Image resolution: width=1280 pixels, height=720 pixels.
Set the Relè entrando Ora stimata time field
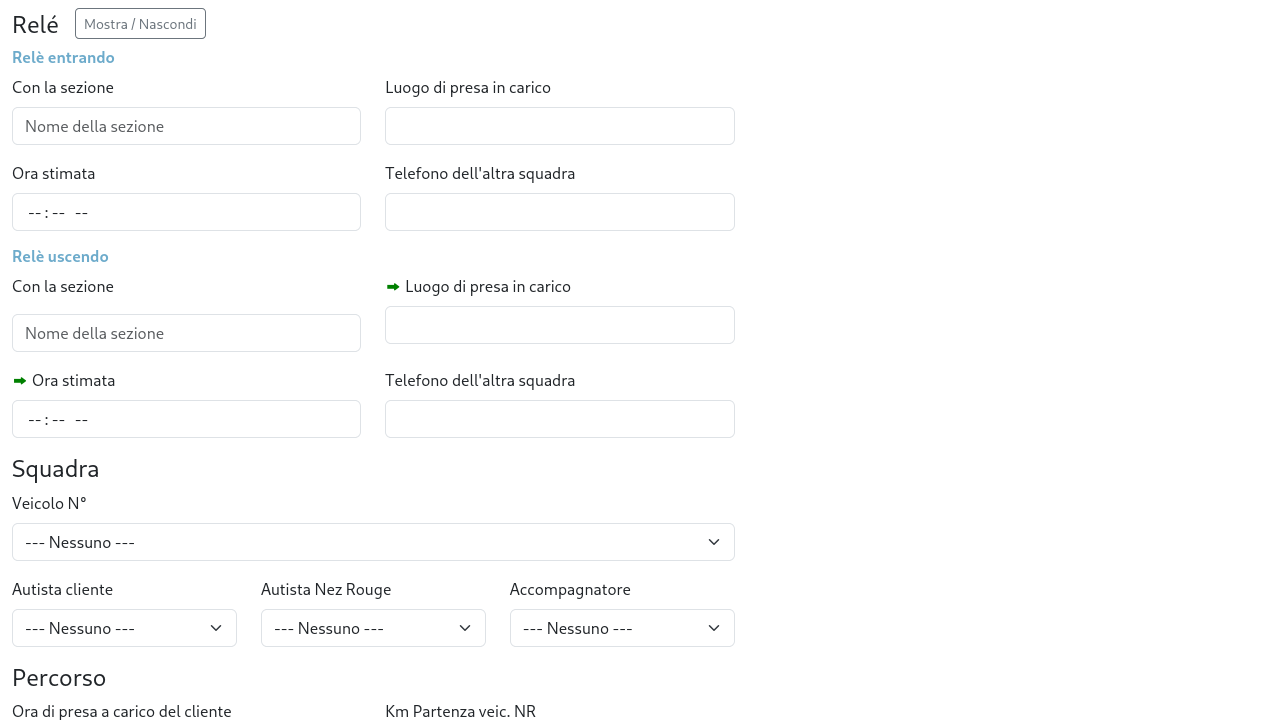186,212
